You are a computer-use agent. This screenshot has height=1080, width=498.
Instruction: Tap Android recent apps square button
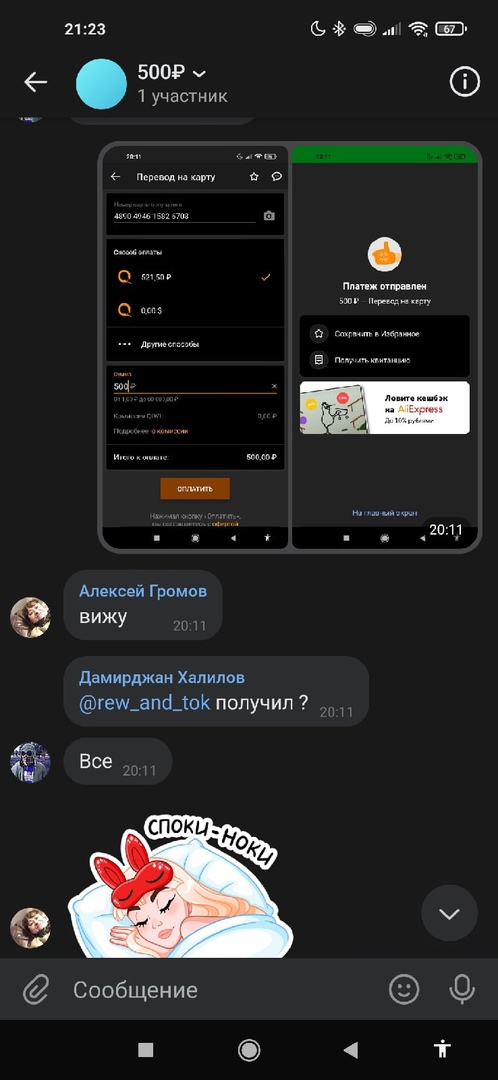point(145,1050)
